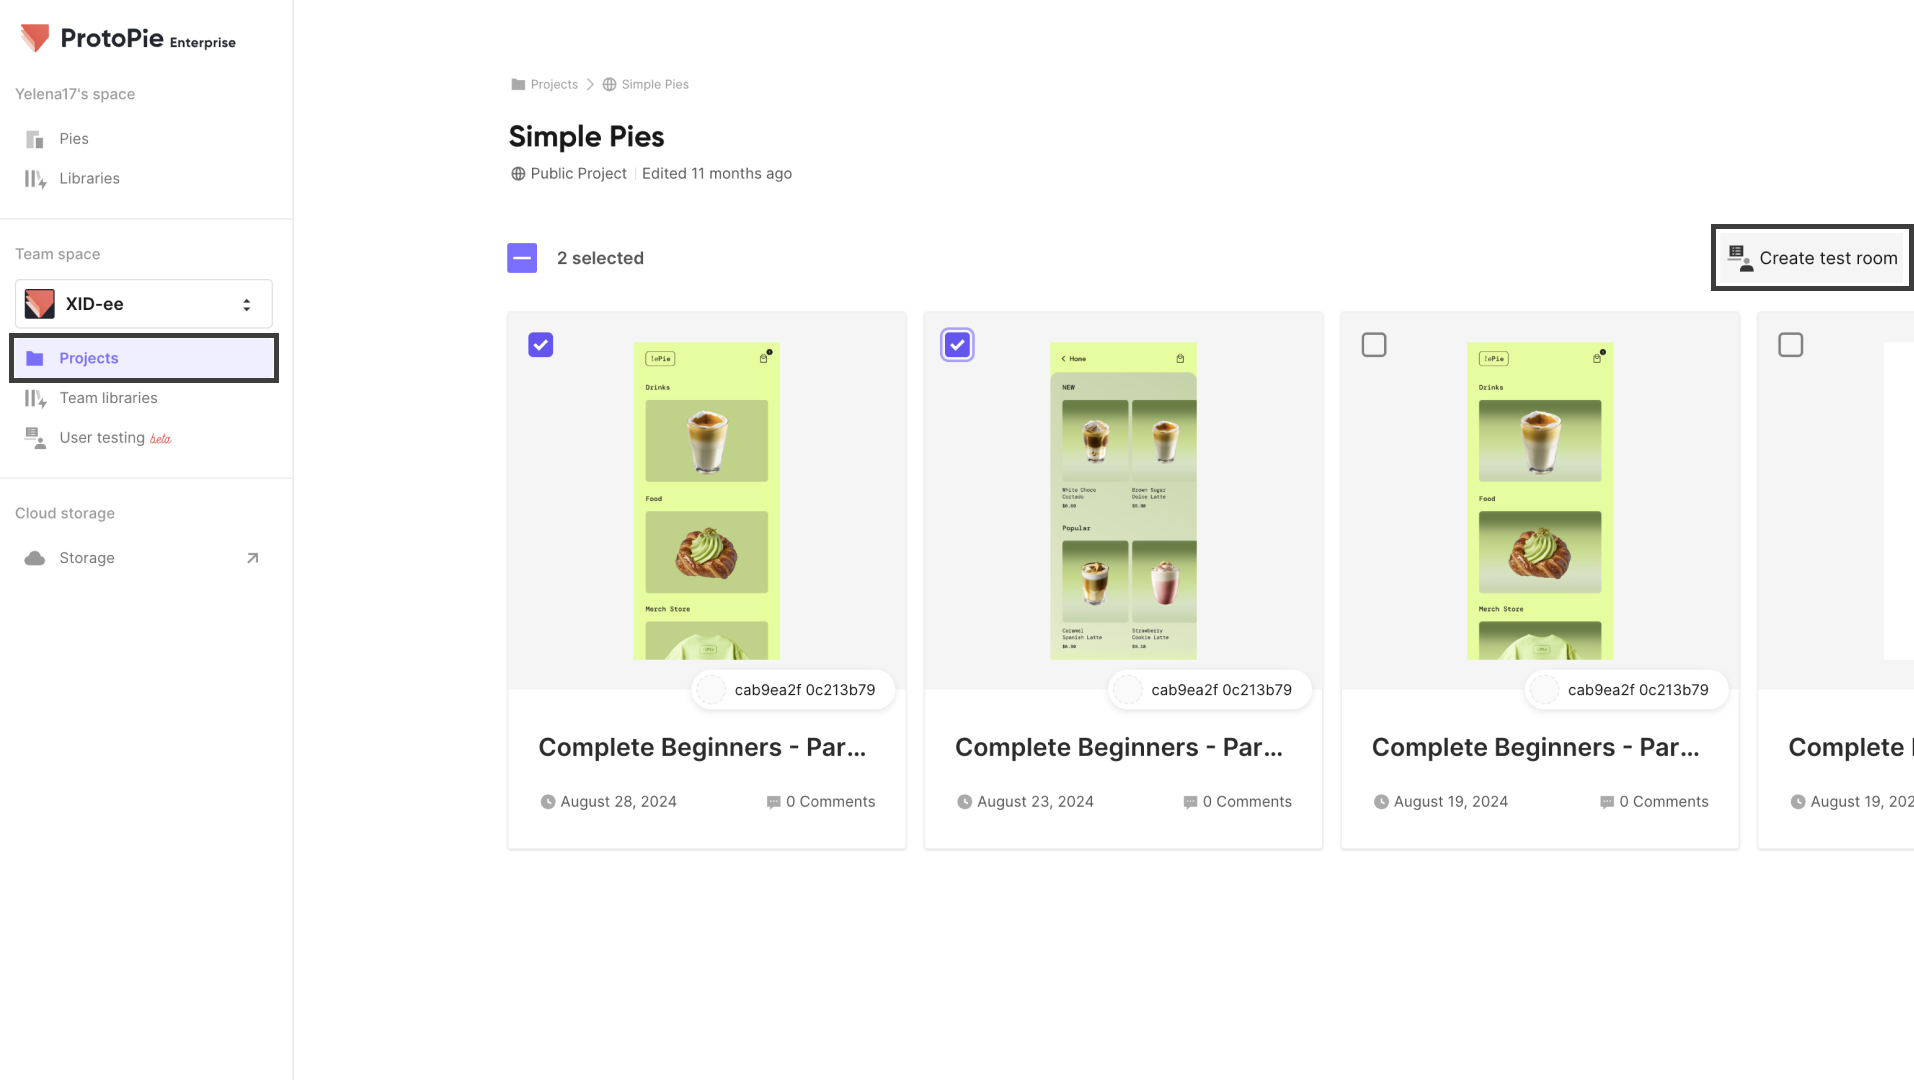Viewport: 1914px width, 1080px height.
Task: Click the author badge on first card
Action: [793, 690]
